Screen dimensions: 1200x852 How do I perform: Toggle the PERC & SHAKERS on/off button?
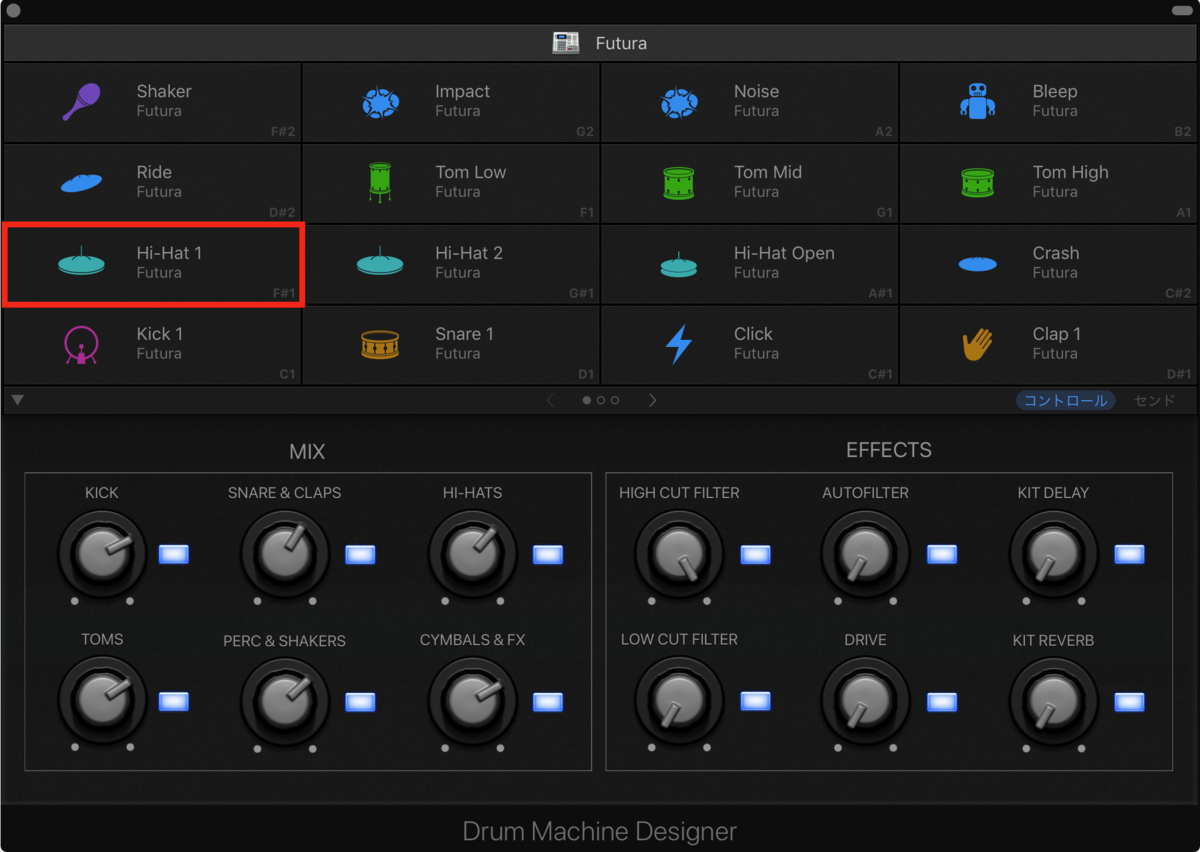click(360, 701)
